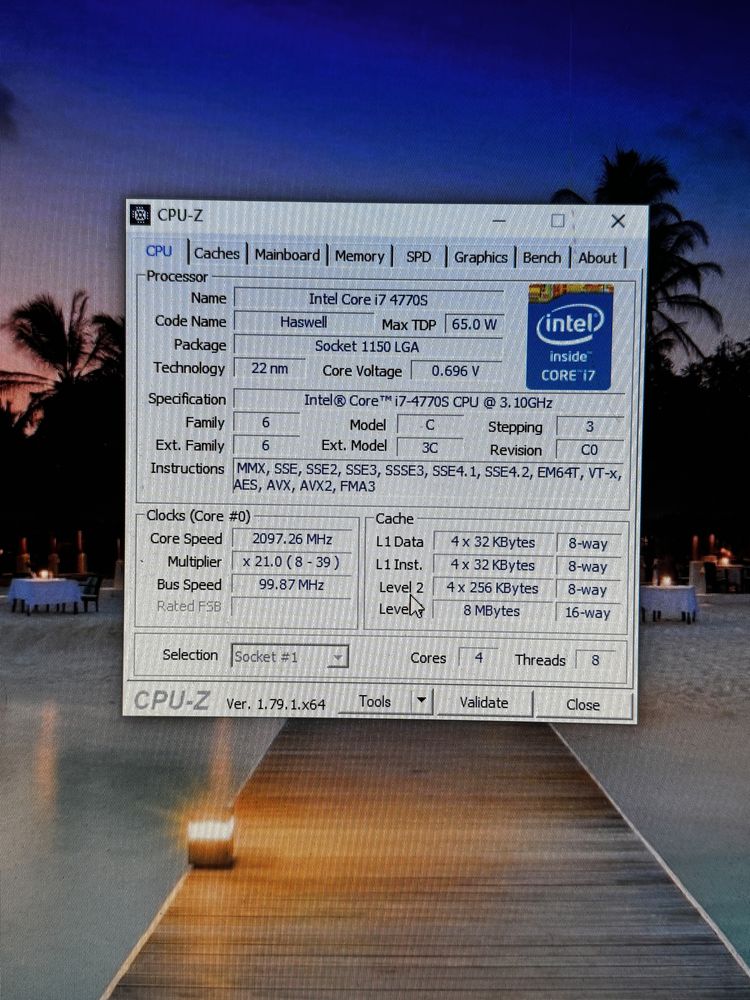Click the Package value 'Socket 1150 LGA'
Viewport: 750px width, 1000px height.
pyautogui.click(x=367, y=346)
